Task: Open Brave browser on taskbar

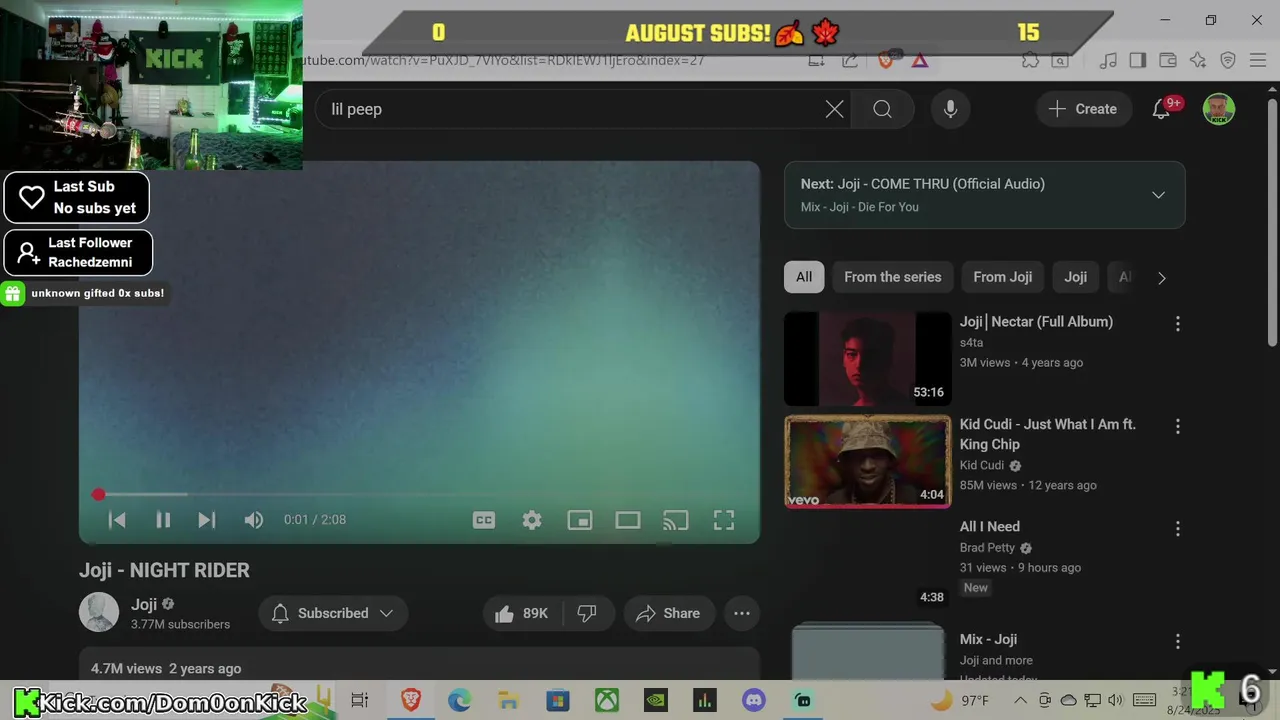Action: click(x=411, y=700)
